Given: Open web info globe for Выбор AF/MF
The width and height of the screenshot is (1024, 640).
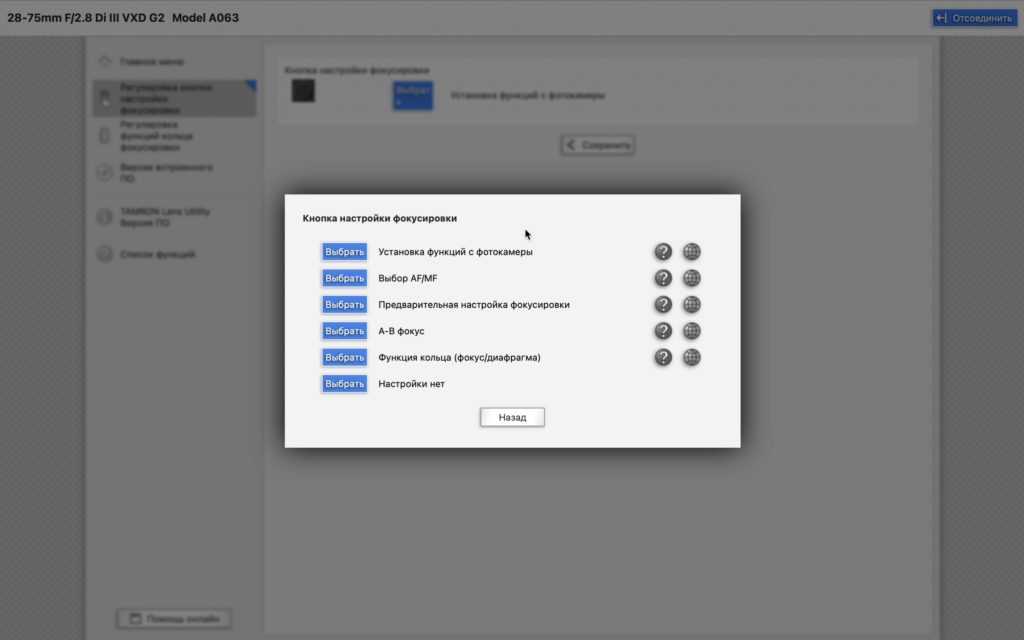Looking at the screenshot, I should click(691, 278).
